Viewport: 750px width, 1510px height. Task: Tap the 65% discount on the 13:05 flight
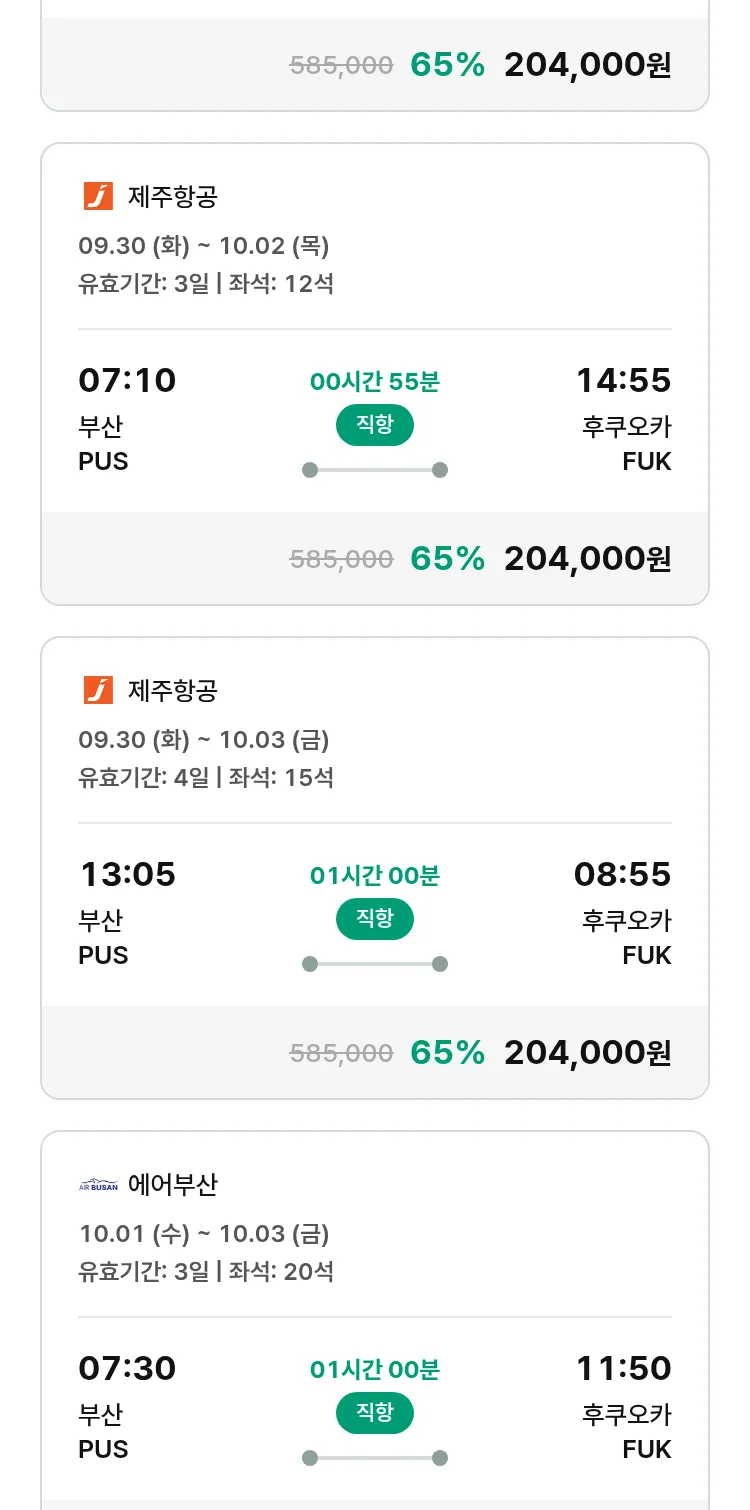(447, 1053)
